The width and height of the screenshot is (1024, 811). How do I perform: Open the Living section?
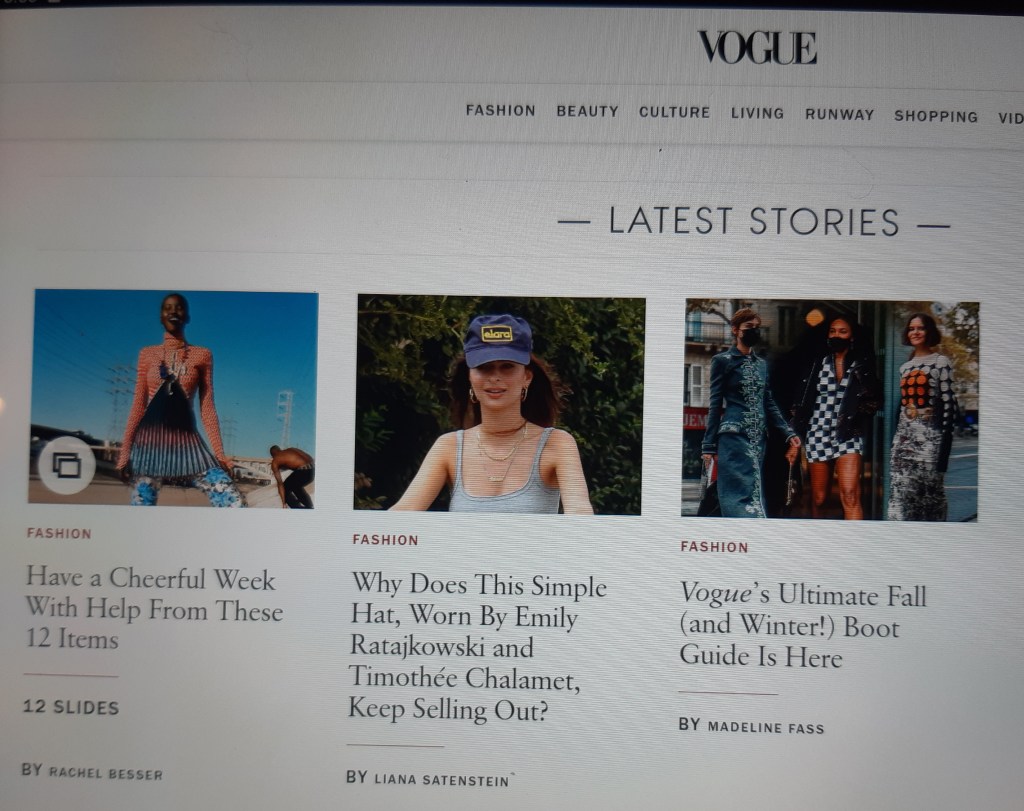(757, 114)
